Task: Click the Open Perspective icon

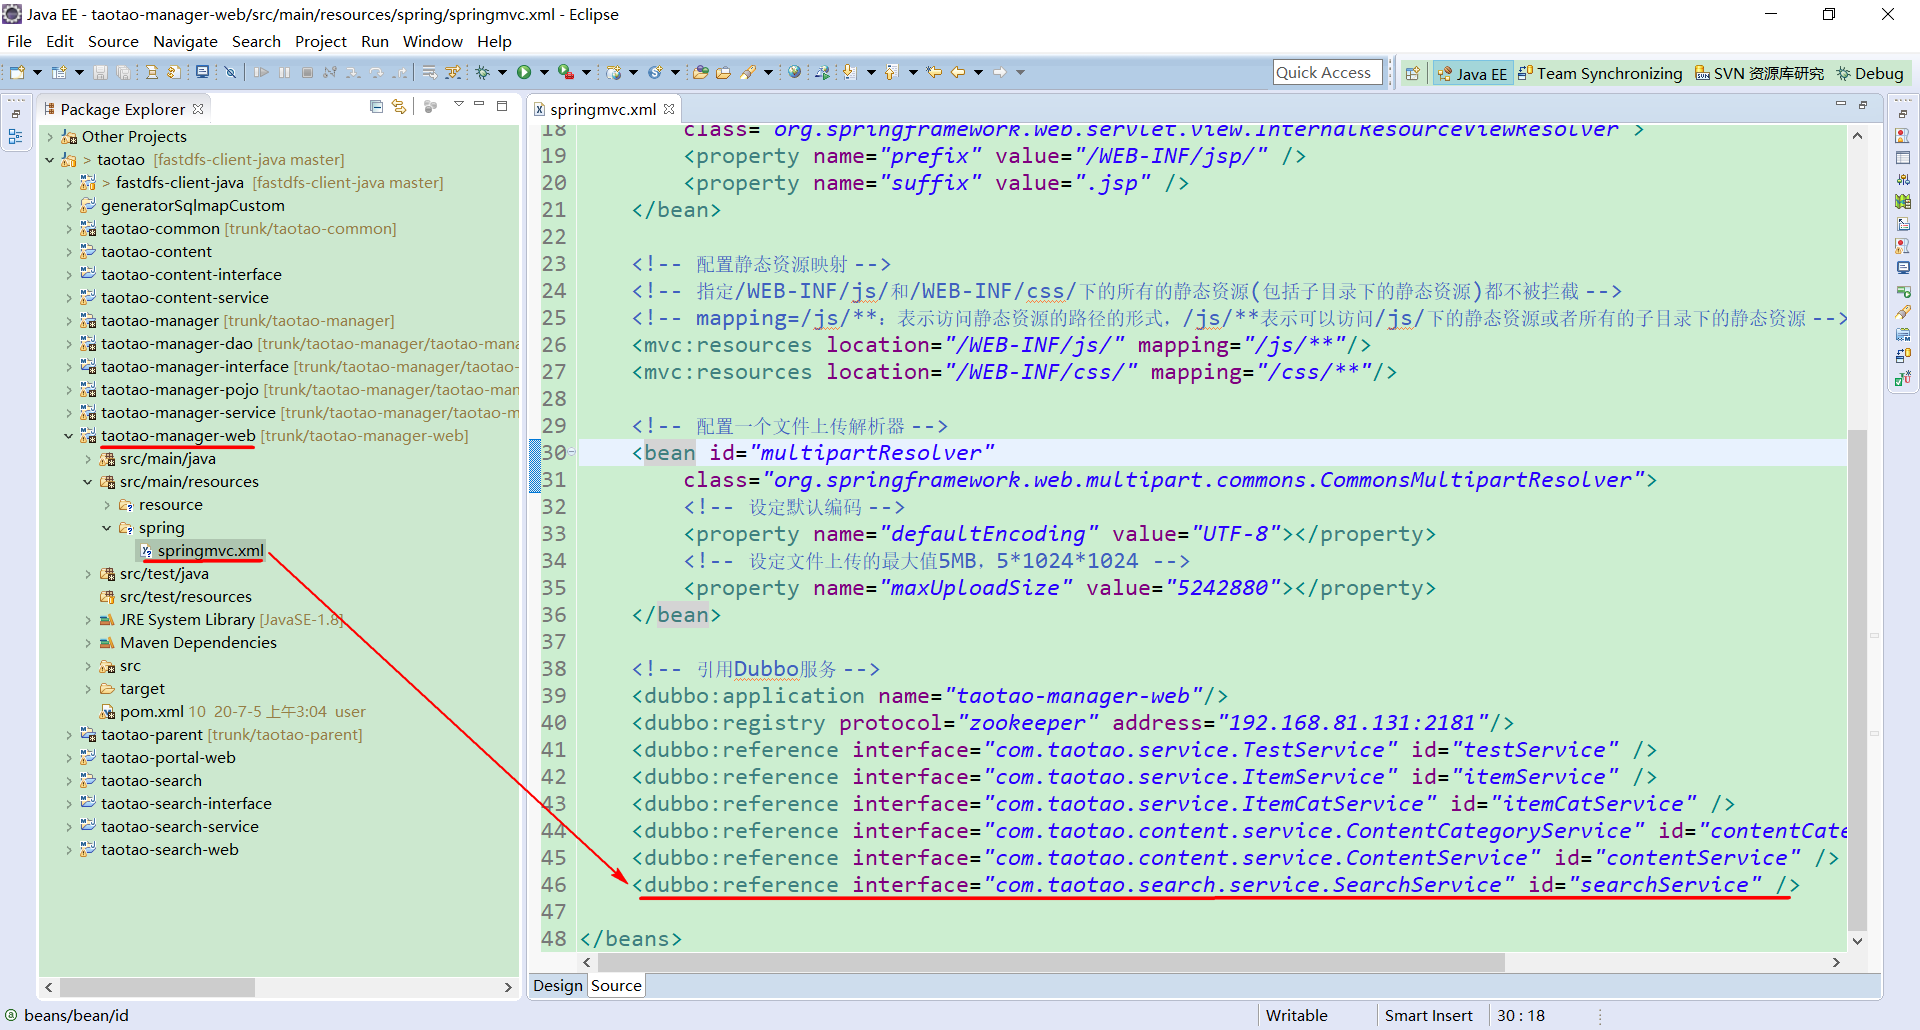Action: [x=1412, y=73]
